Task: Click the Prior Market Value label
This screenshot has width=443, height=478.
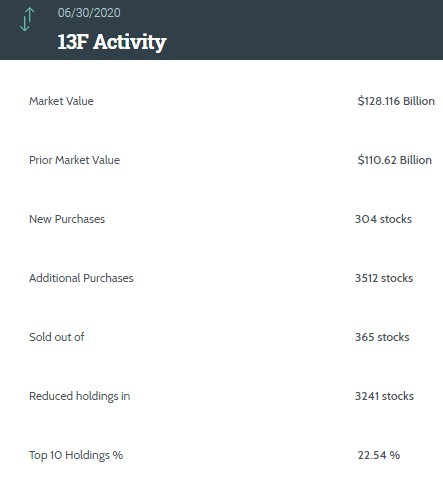Action: click(74, 160)
